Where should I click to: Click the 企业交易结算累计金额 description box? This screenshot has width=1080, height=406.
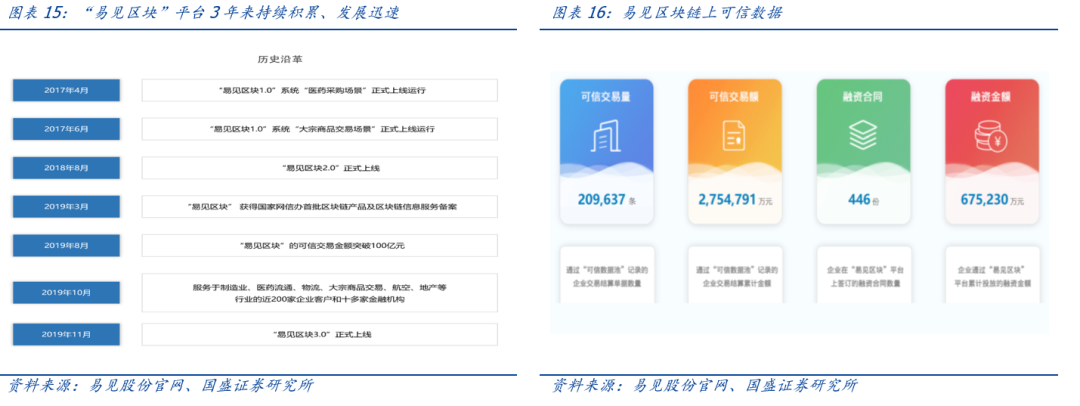[735, 275]
